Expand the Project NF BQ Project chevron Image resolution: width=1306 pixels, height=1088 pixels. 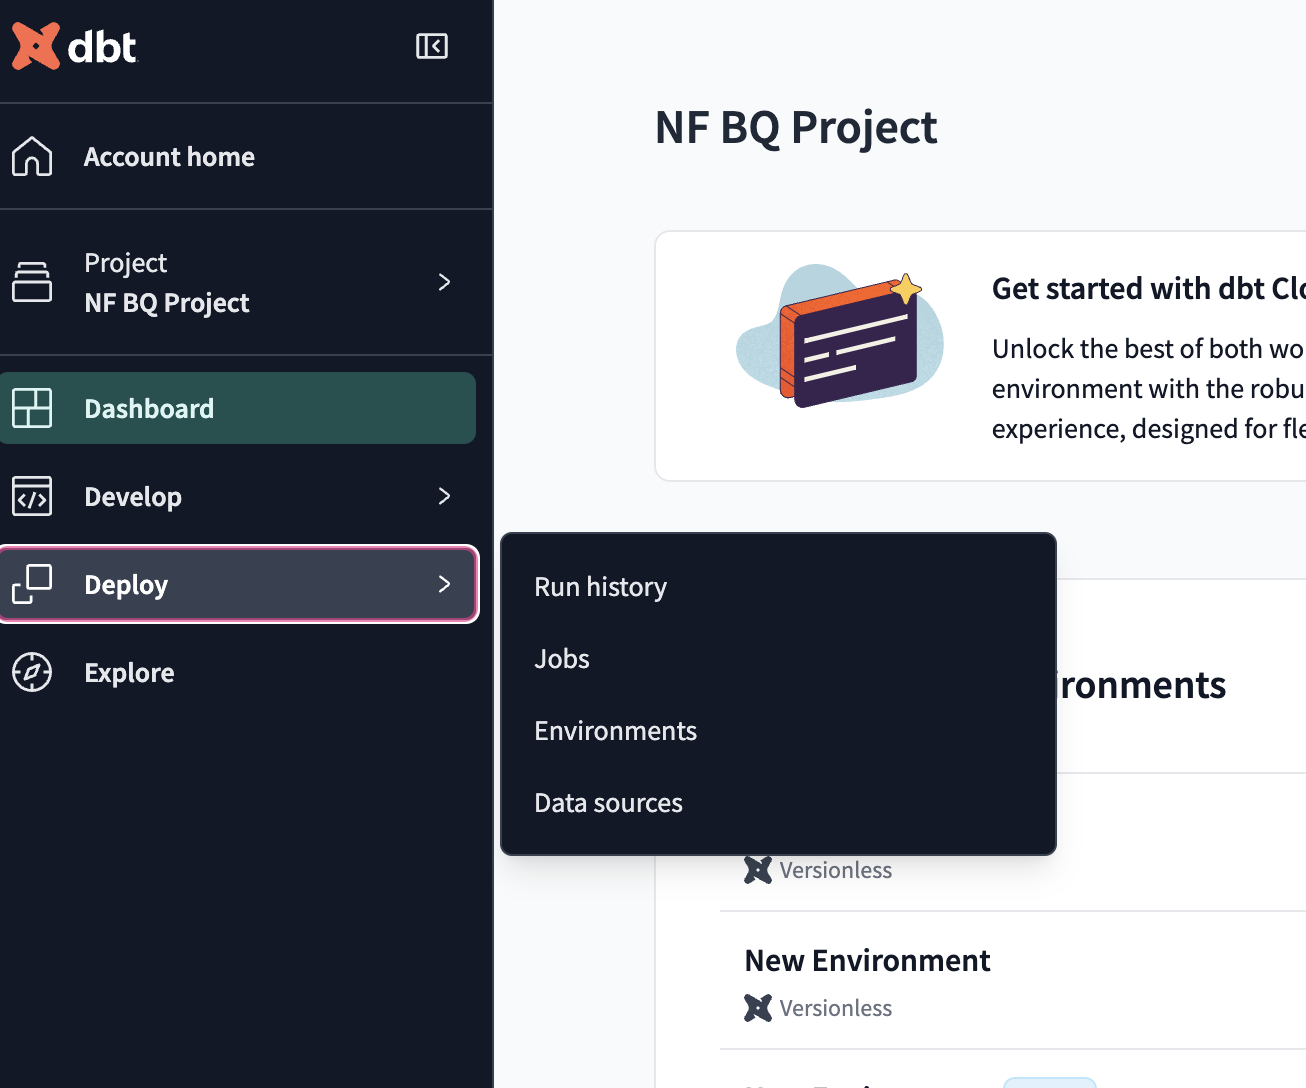pyautogui.click(x=444, y=282)
